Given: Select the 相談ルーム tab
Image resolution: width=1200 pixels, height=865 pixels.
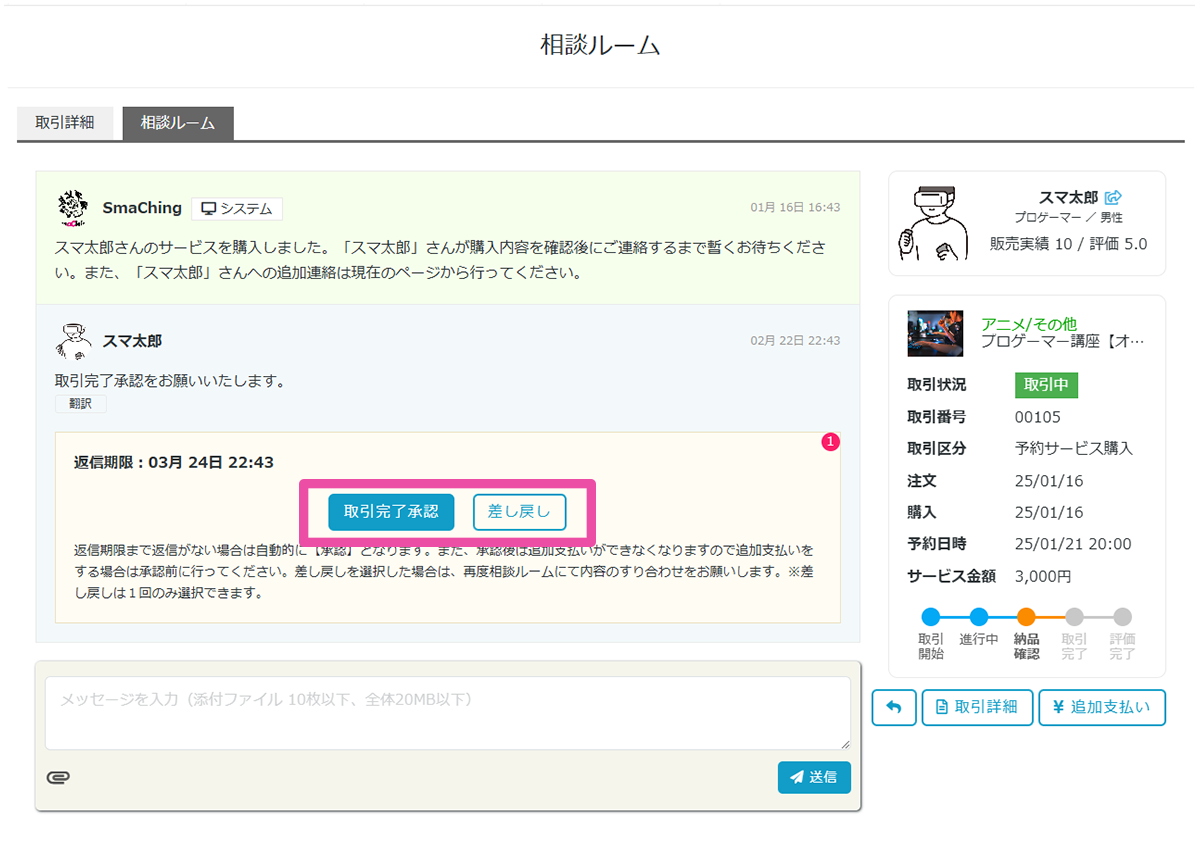Looking at the screenshot, I should coord(177,122).
